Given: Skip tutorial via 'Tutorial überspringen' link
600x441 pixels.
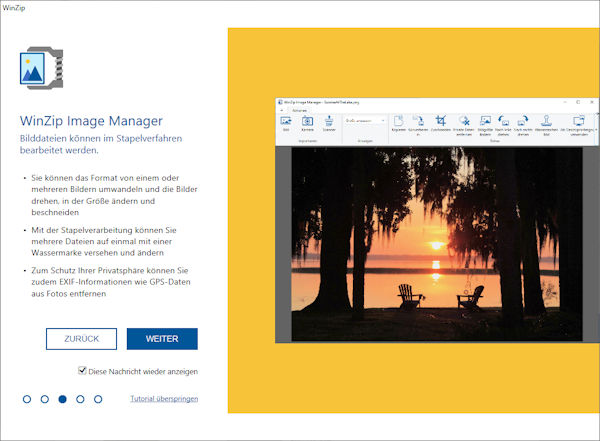Looking at the screenshot, I should (164, 399).
